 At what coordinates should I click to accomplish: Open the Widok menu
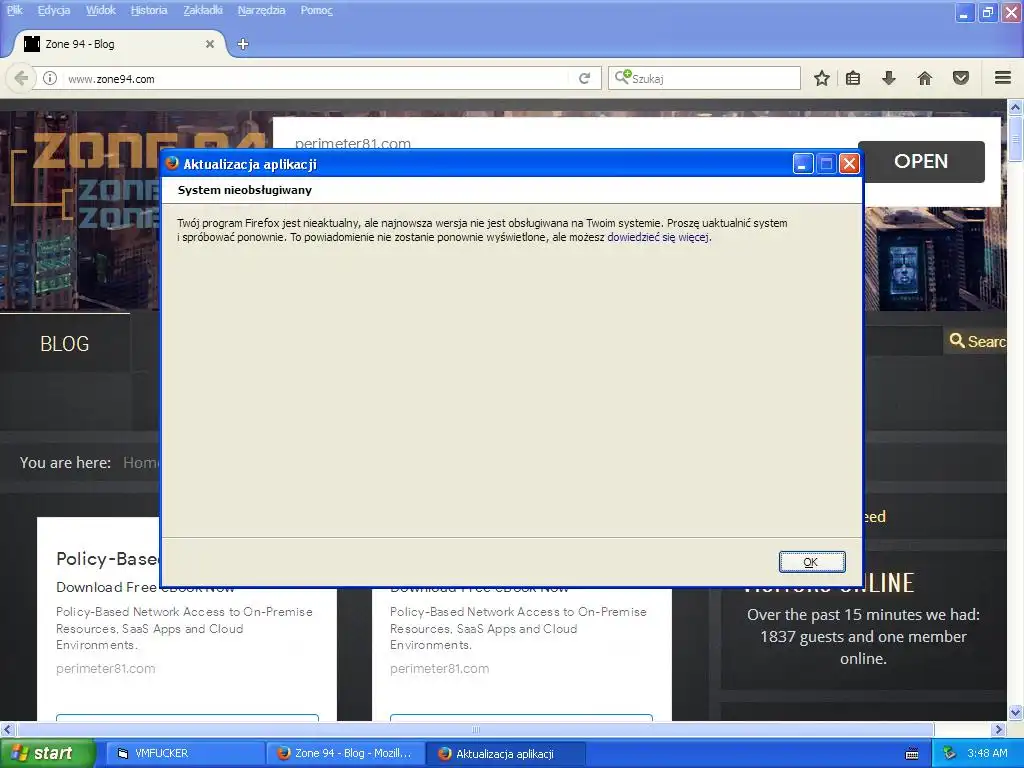coord(101,10)
